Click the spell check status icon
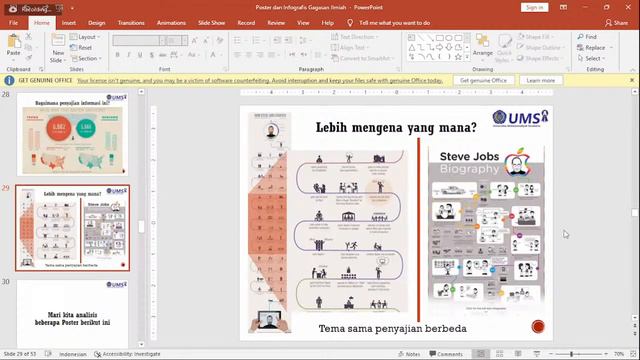 click(48, 354)
